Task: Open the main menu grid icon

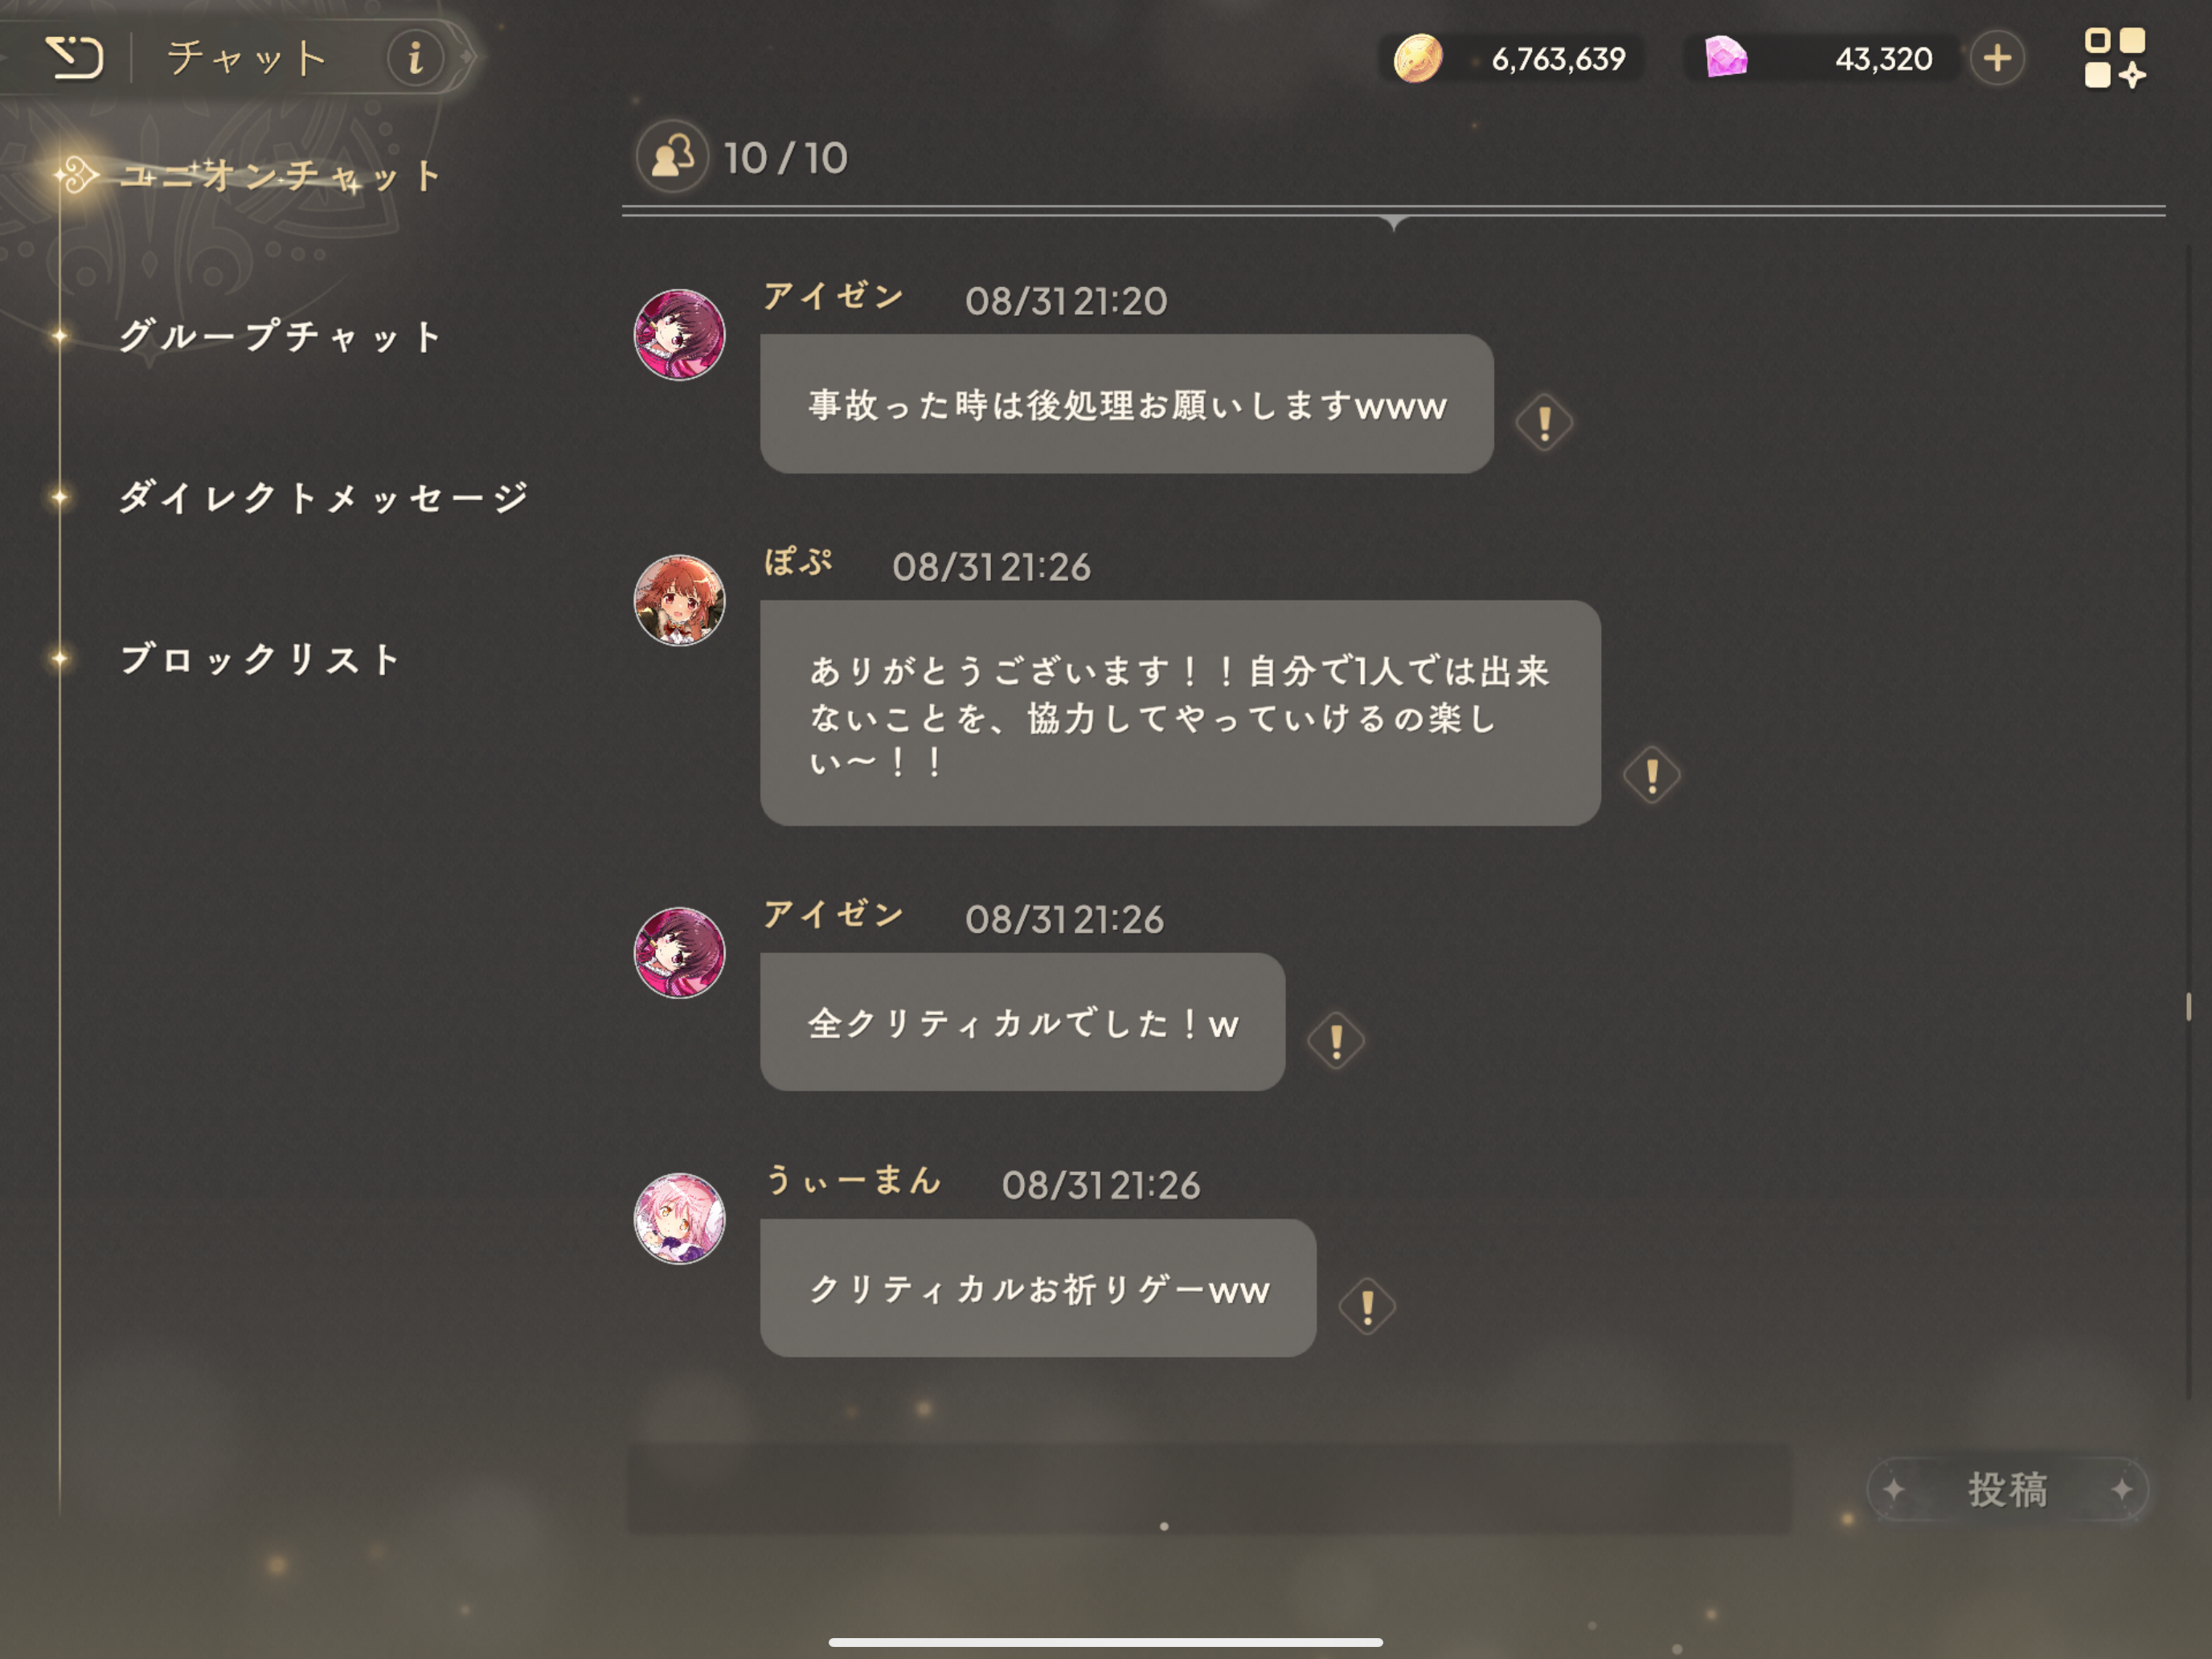Action: 2114,58
